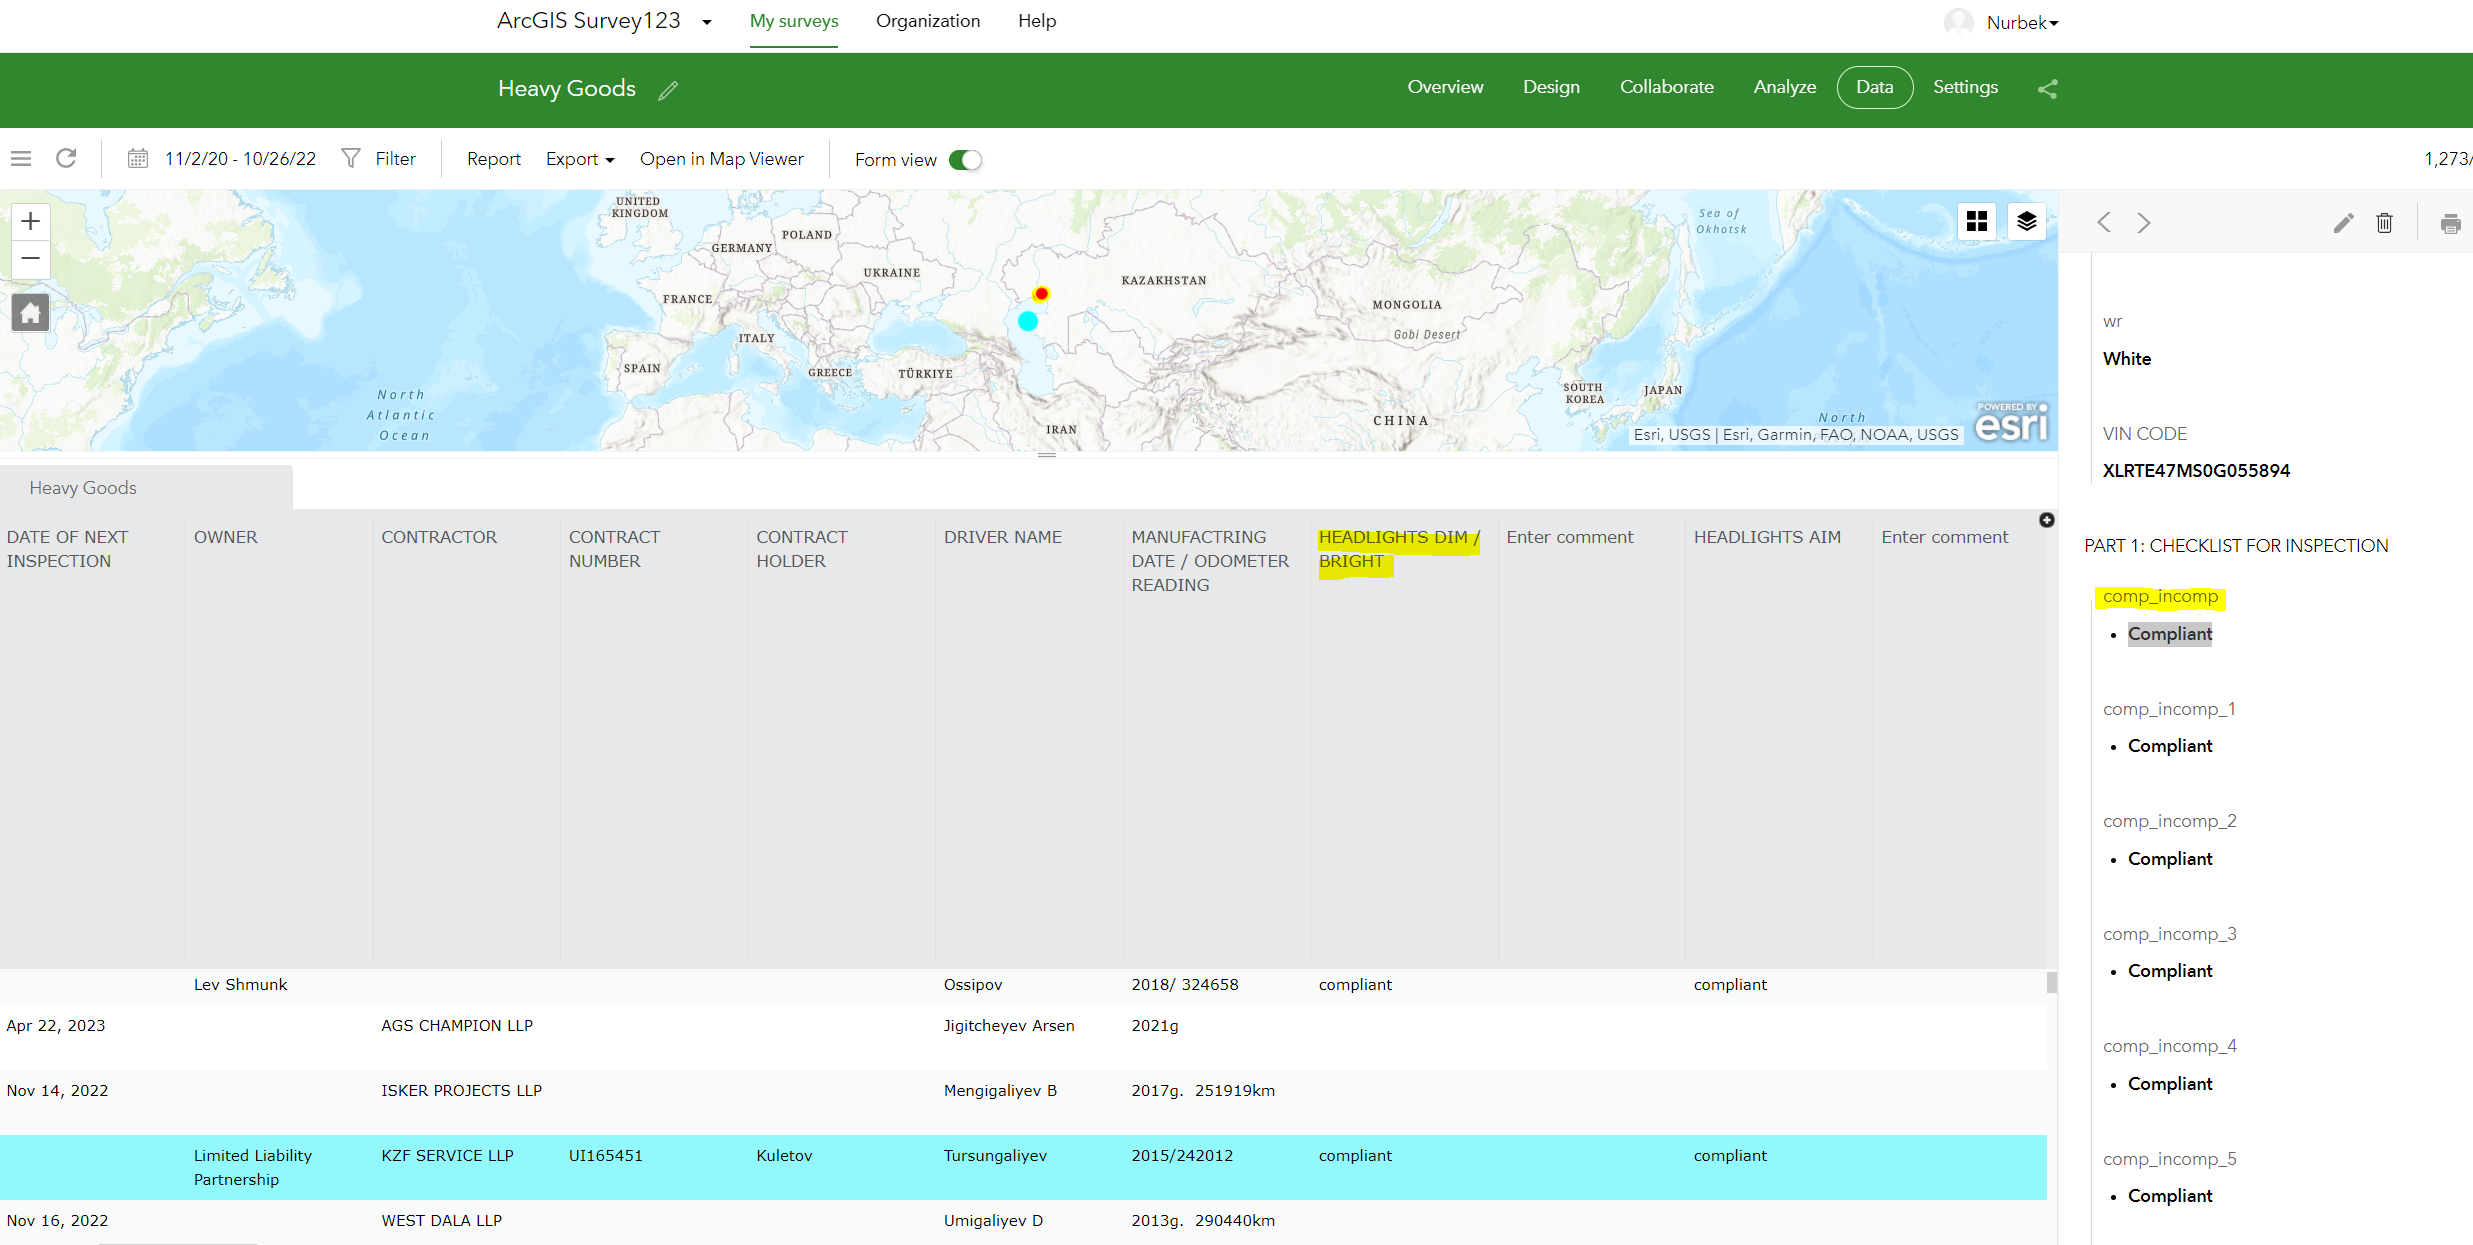Click the Report button
This screenshot has height=1245, width=2473.
493,158
